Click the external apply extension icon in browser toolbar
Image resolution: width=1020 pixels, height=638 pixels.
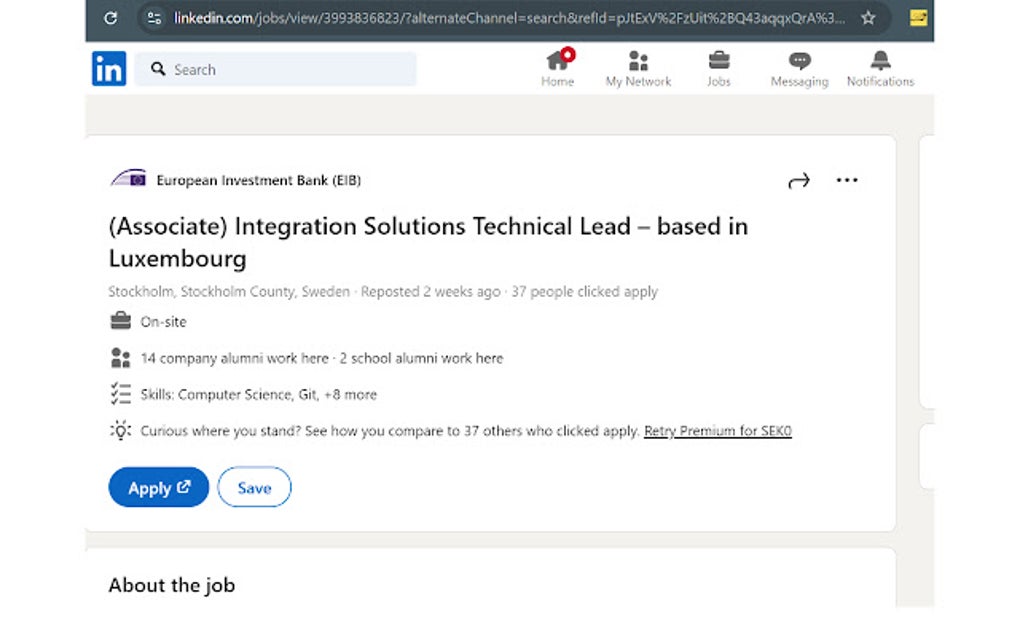click(x=917, y=18)
